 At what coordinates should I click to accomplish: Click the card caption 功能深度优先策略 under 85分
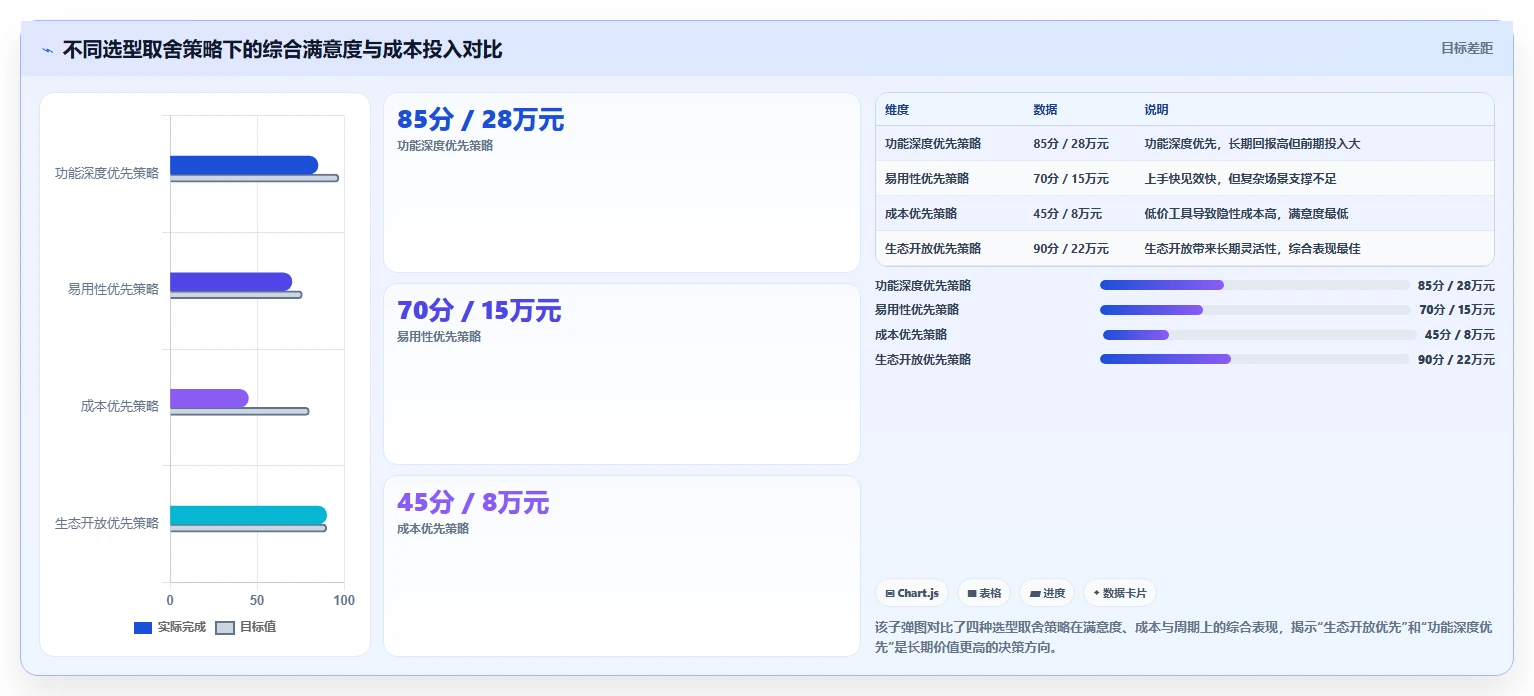(x=445, y=146)
